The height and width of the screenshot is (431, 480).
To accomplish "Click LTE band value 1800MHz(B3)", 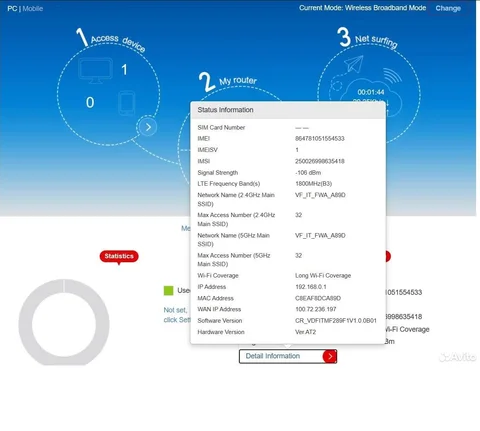I will click(313, 184).
